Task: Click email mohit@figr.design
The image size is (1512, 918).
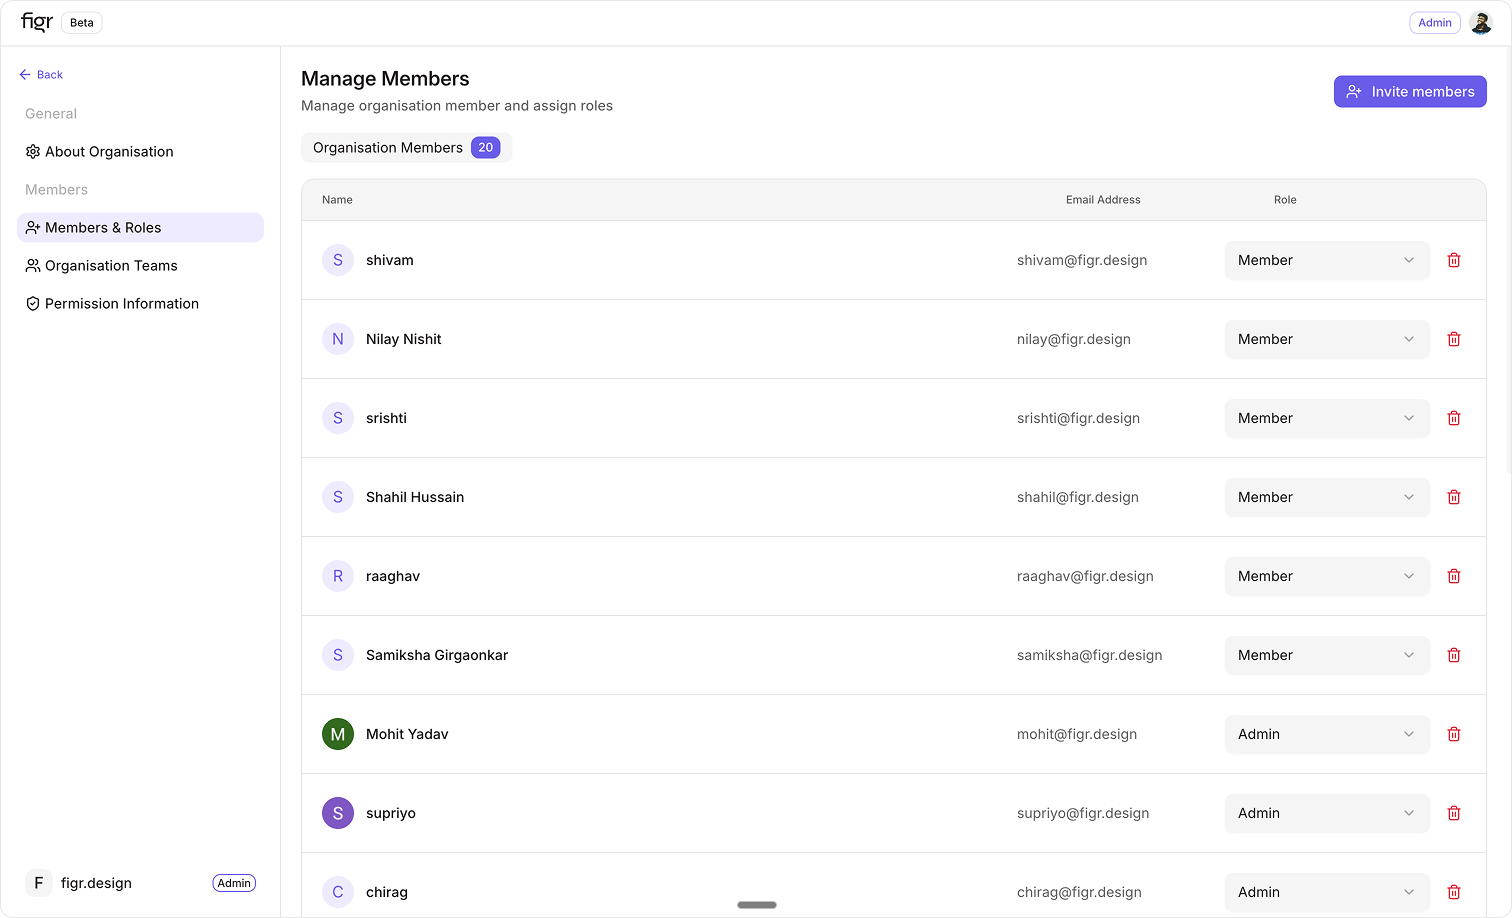Action: point(1077,734)
